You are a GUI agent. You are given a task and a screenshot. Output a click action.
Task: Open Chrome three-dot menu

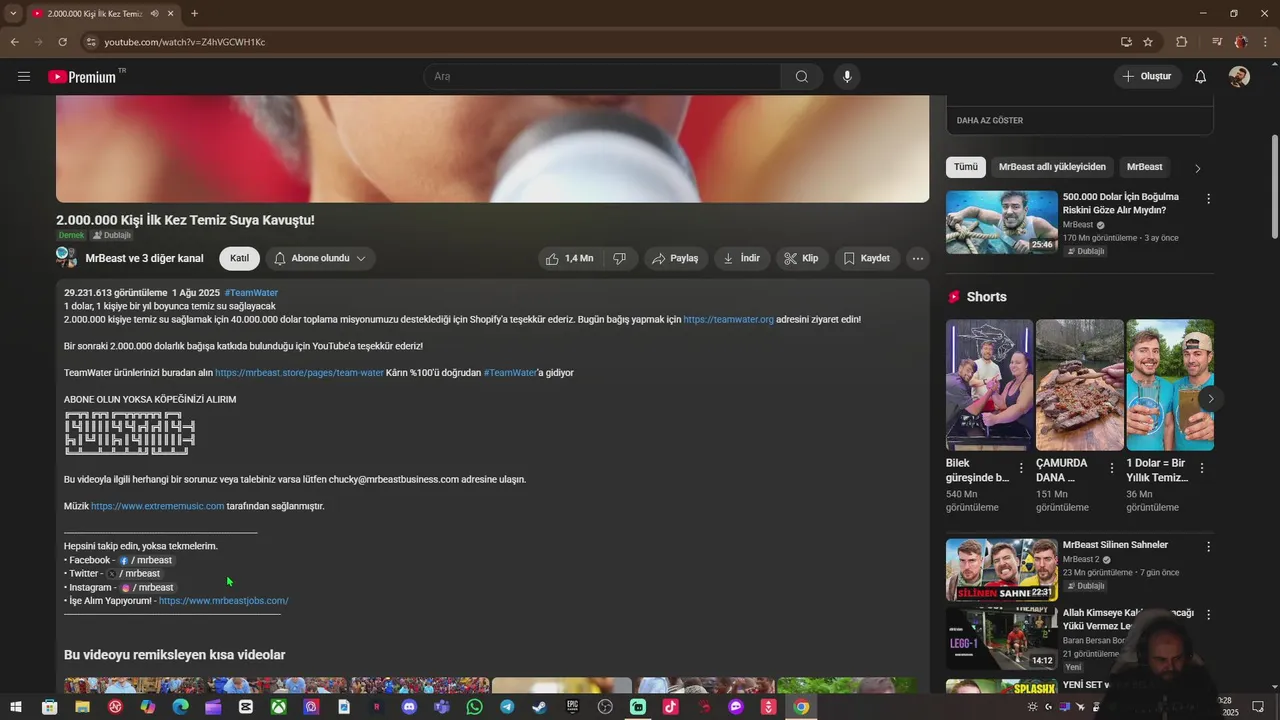1266,42
